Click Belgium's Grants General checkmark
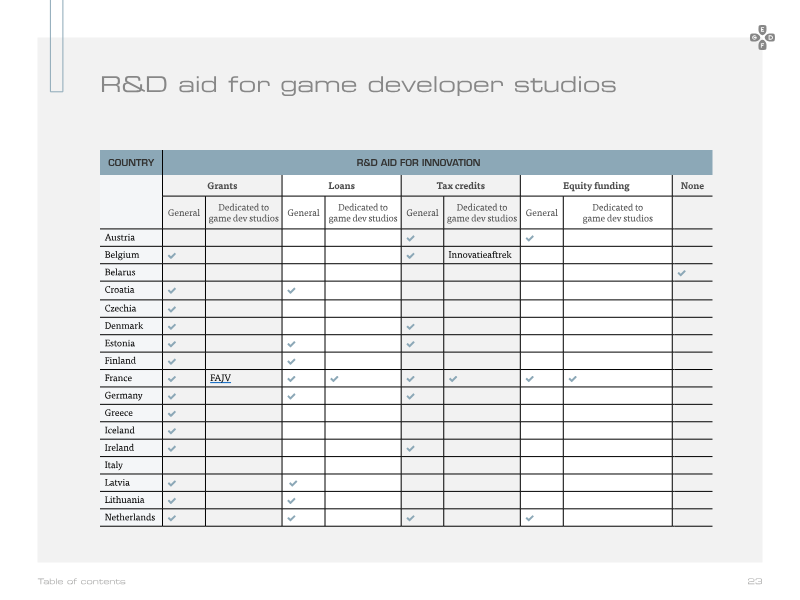The height and width of the screenshot is (600, 800). point(172,256)
